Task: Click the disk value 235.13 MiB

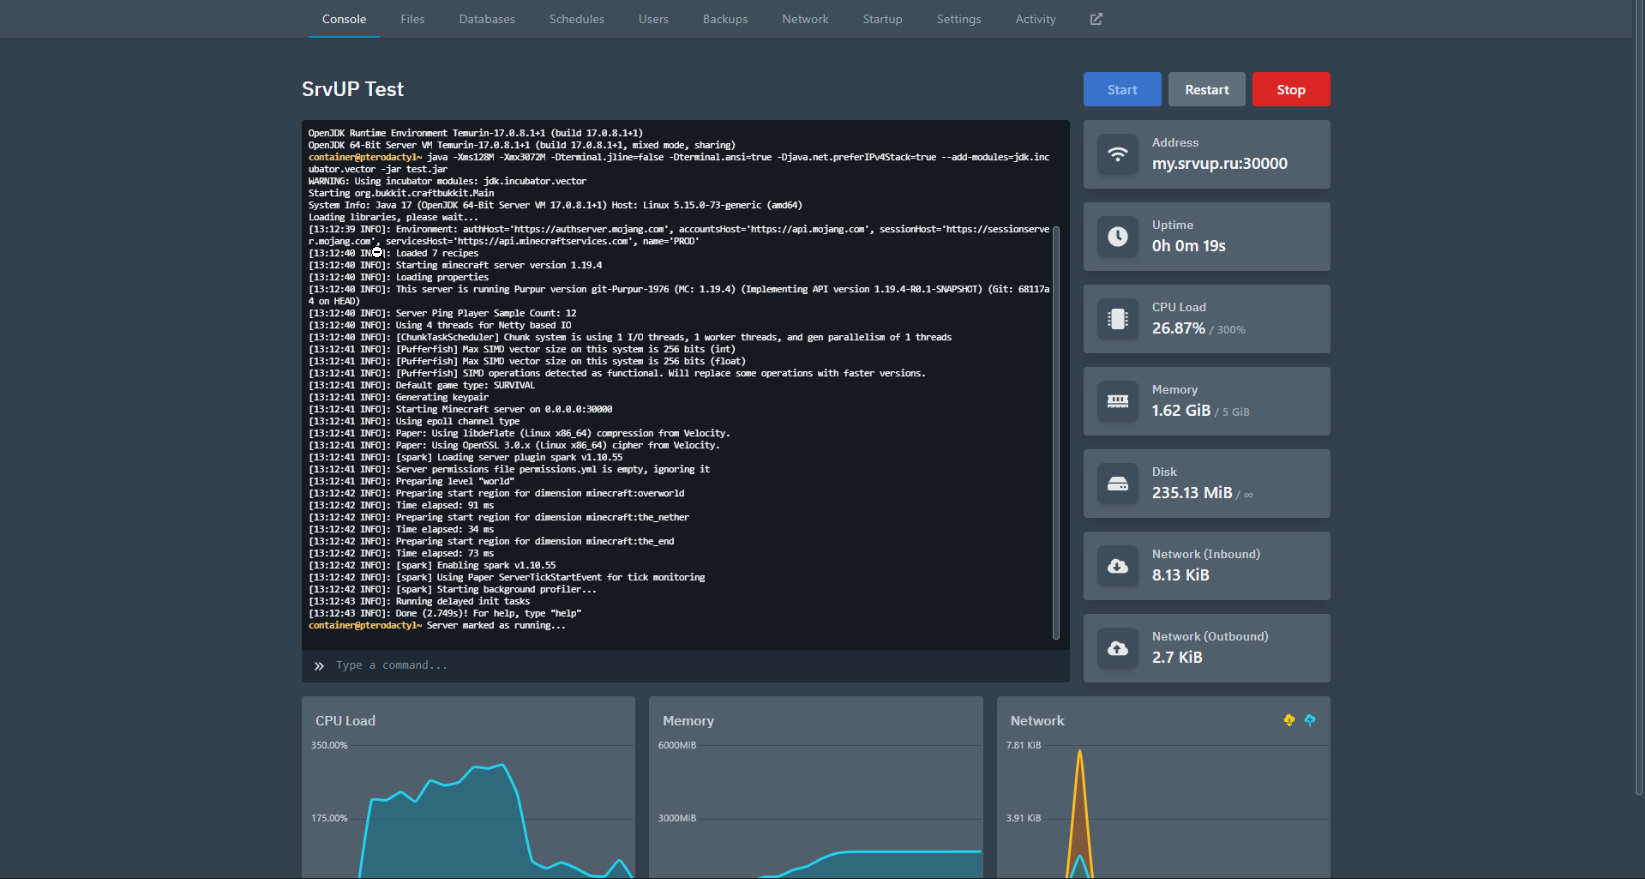Action: [1192, 493]
